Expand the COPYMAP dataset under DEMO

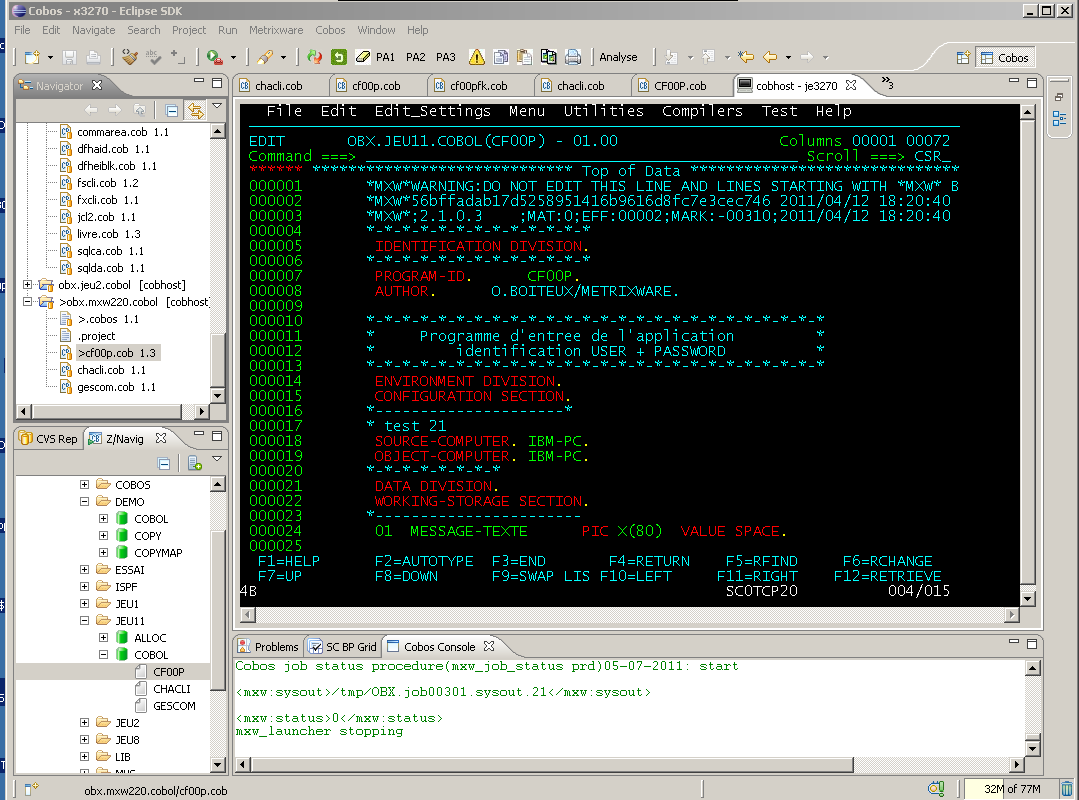(103, 553)
